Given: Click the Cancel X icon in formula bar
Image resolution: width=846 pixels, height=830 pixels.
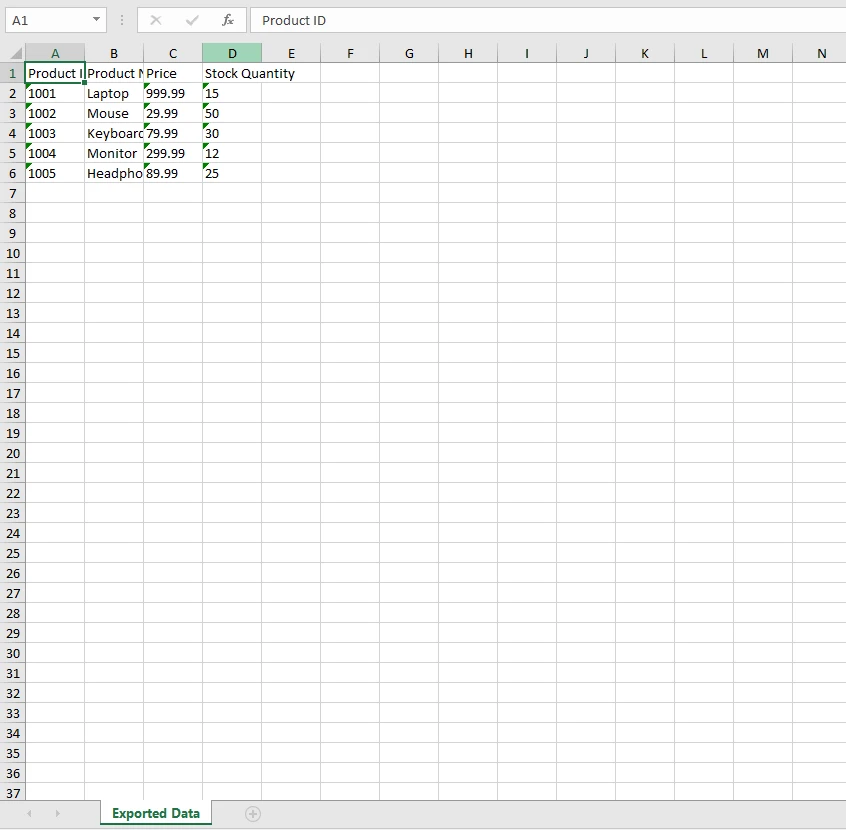Looking at the screenshot, I should click(x=156, y=20).
